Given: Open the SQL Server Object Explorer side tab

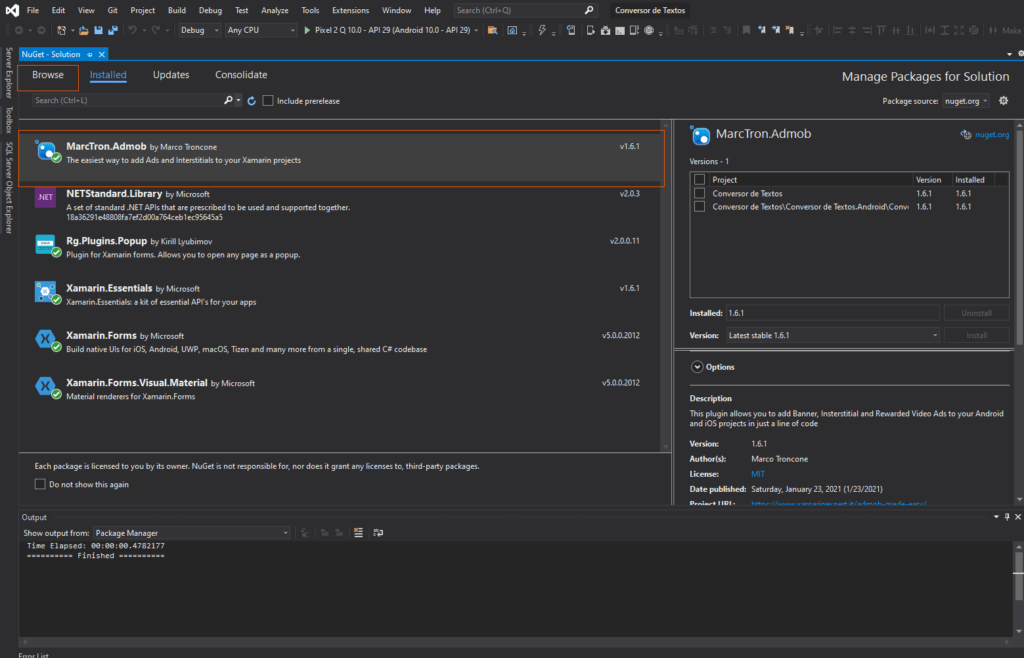Looking at the screenshot, I should (x=8, y=187).
